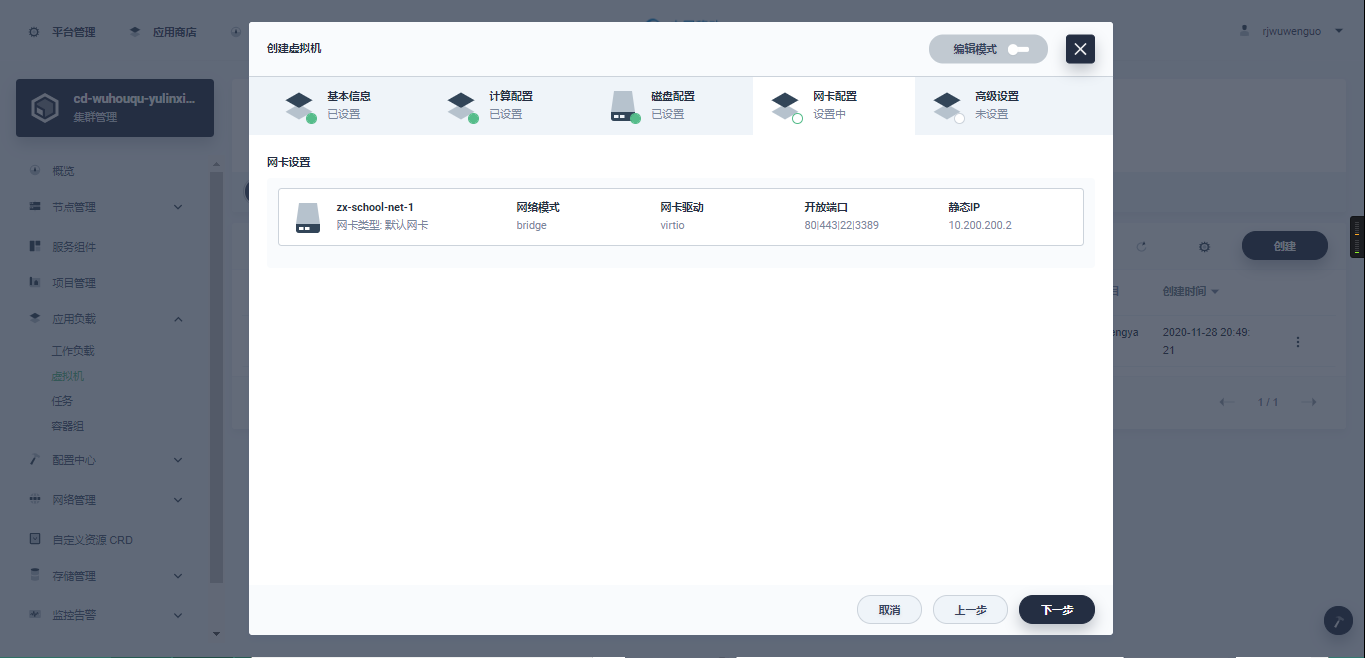Click the hammer tool icon at bottom right

pyautogui.click(x=1338, y=620)
